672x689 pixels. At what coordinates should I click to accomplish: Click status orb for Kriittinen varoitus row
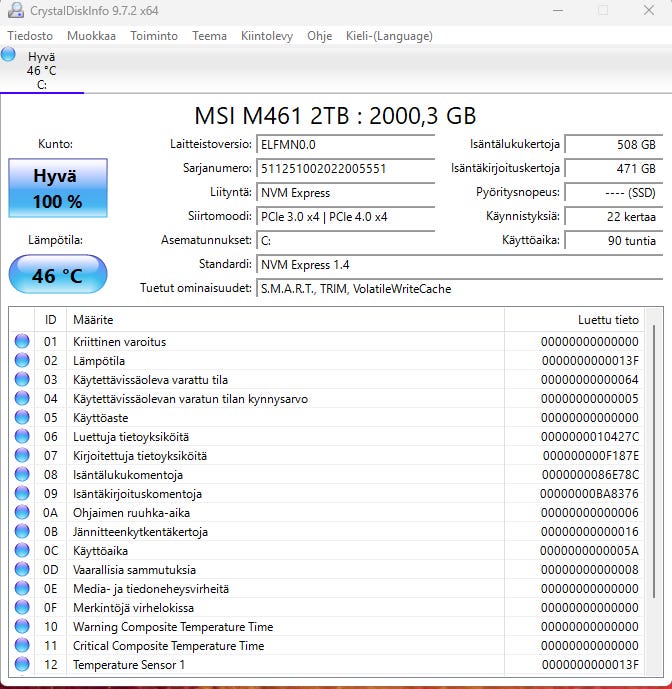tap(22, 342)
